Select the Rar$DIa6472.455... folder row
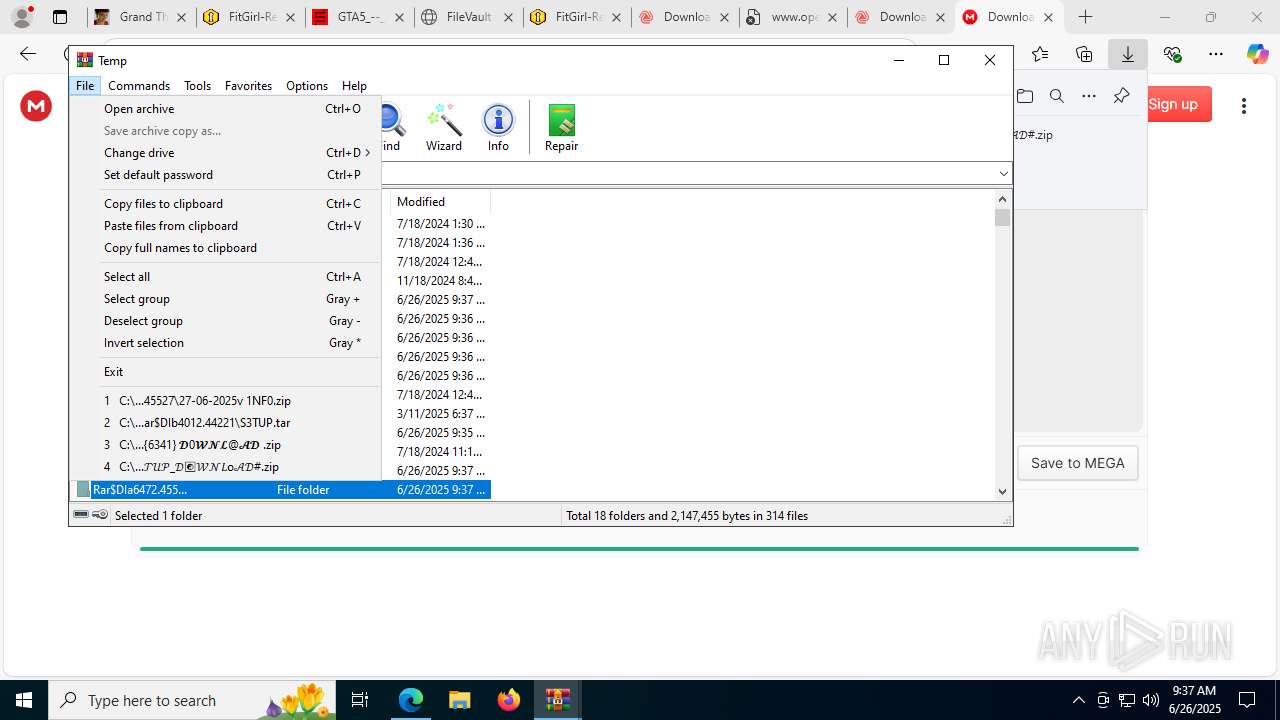 [280, 490]
